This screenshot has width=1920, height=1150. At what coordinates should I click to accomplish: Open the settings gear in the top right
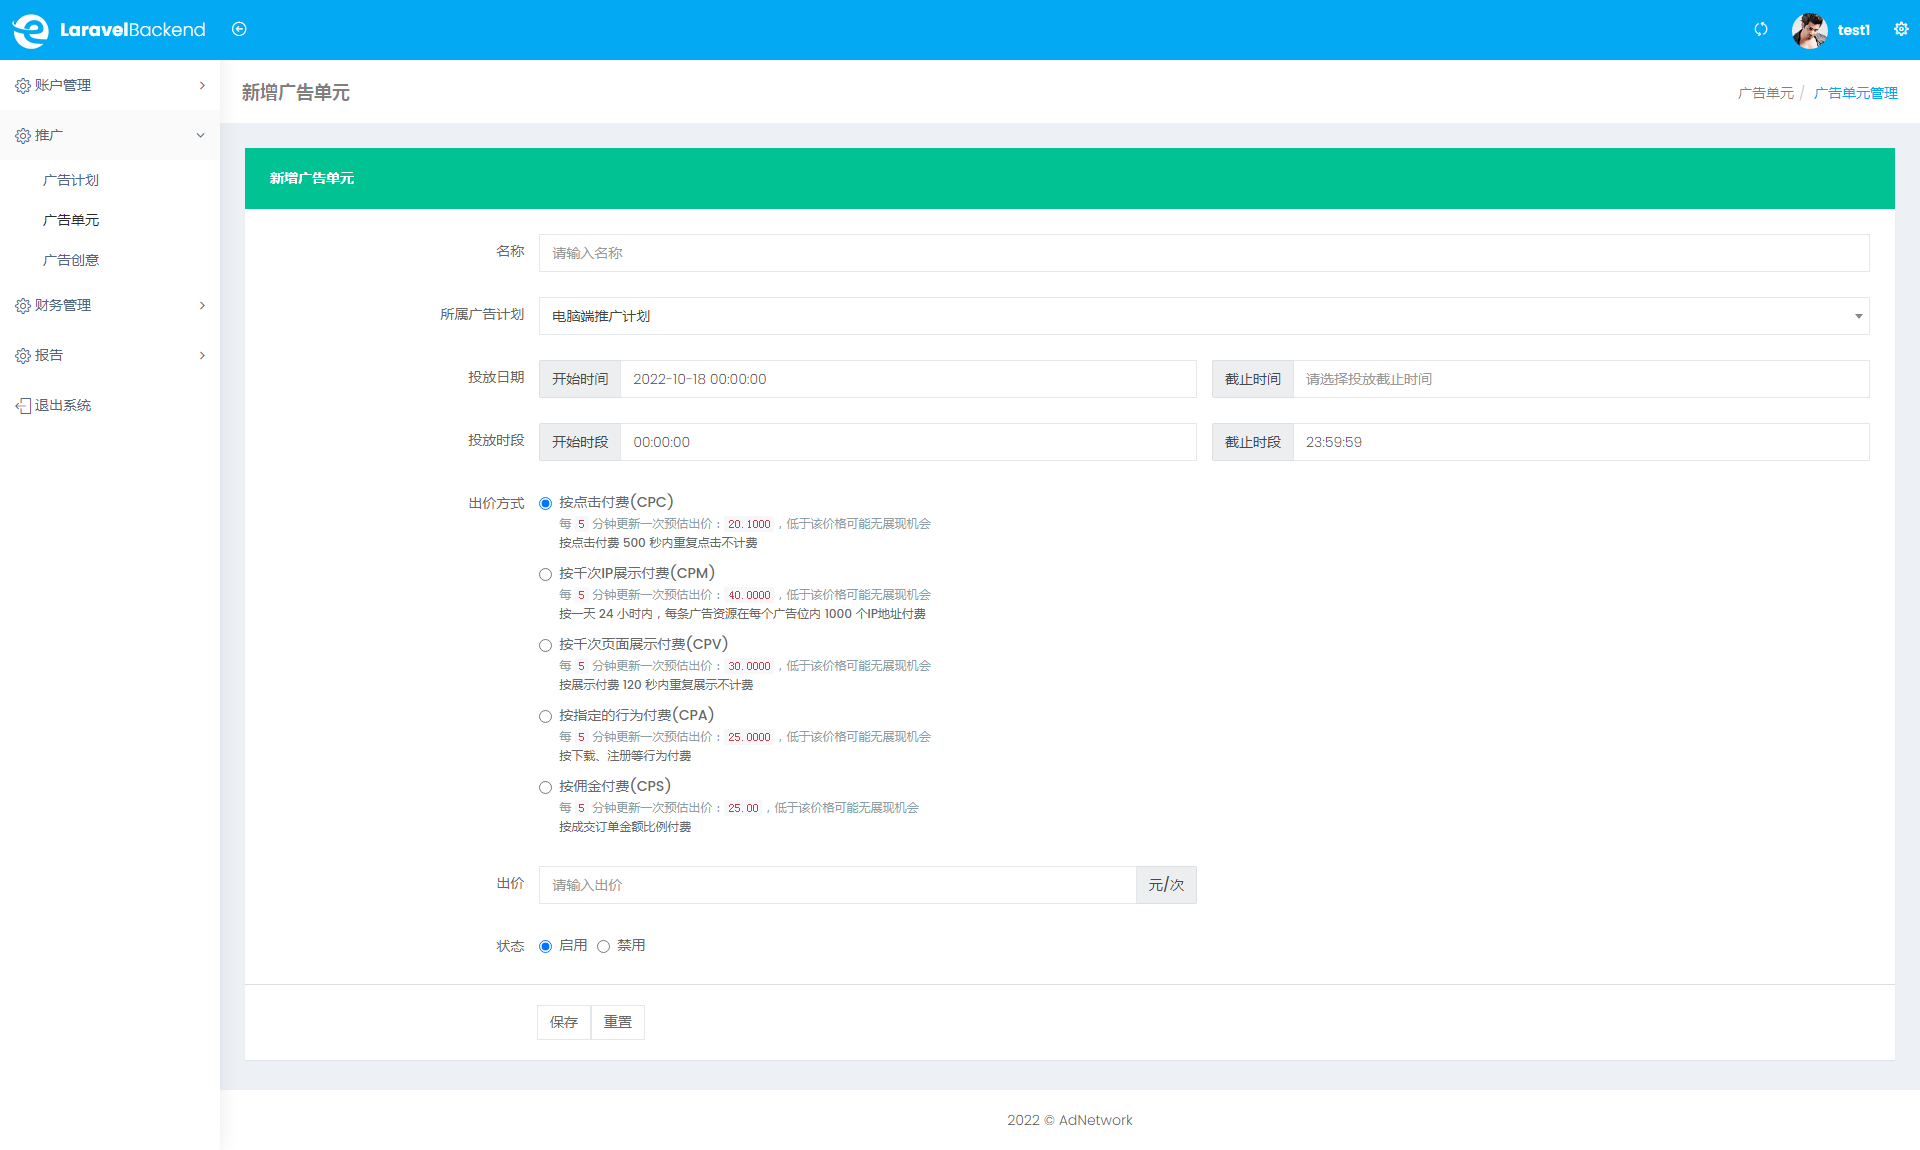[x=1901, y=29]
